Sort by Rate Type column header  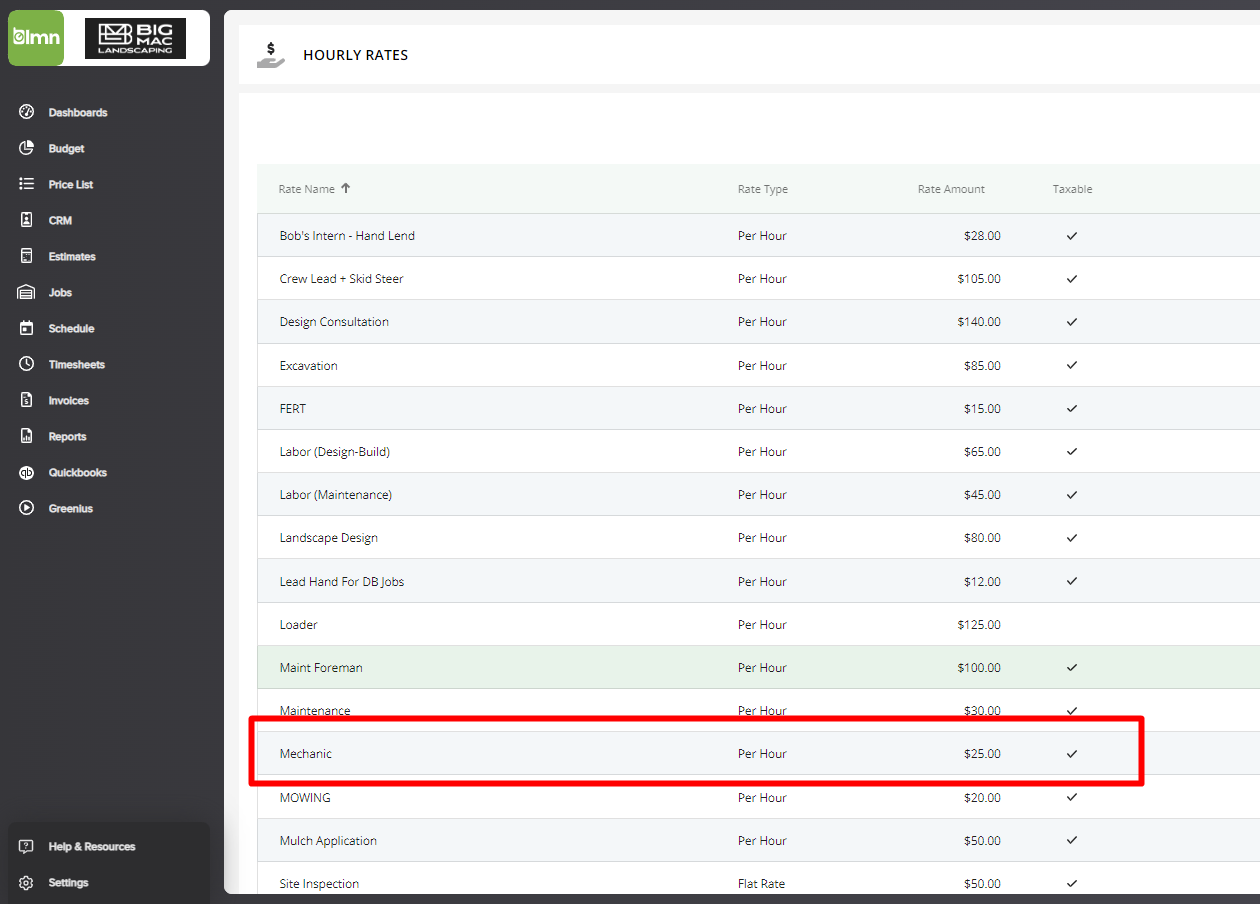763,189
